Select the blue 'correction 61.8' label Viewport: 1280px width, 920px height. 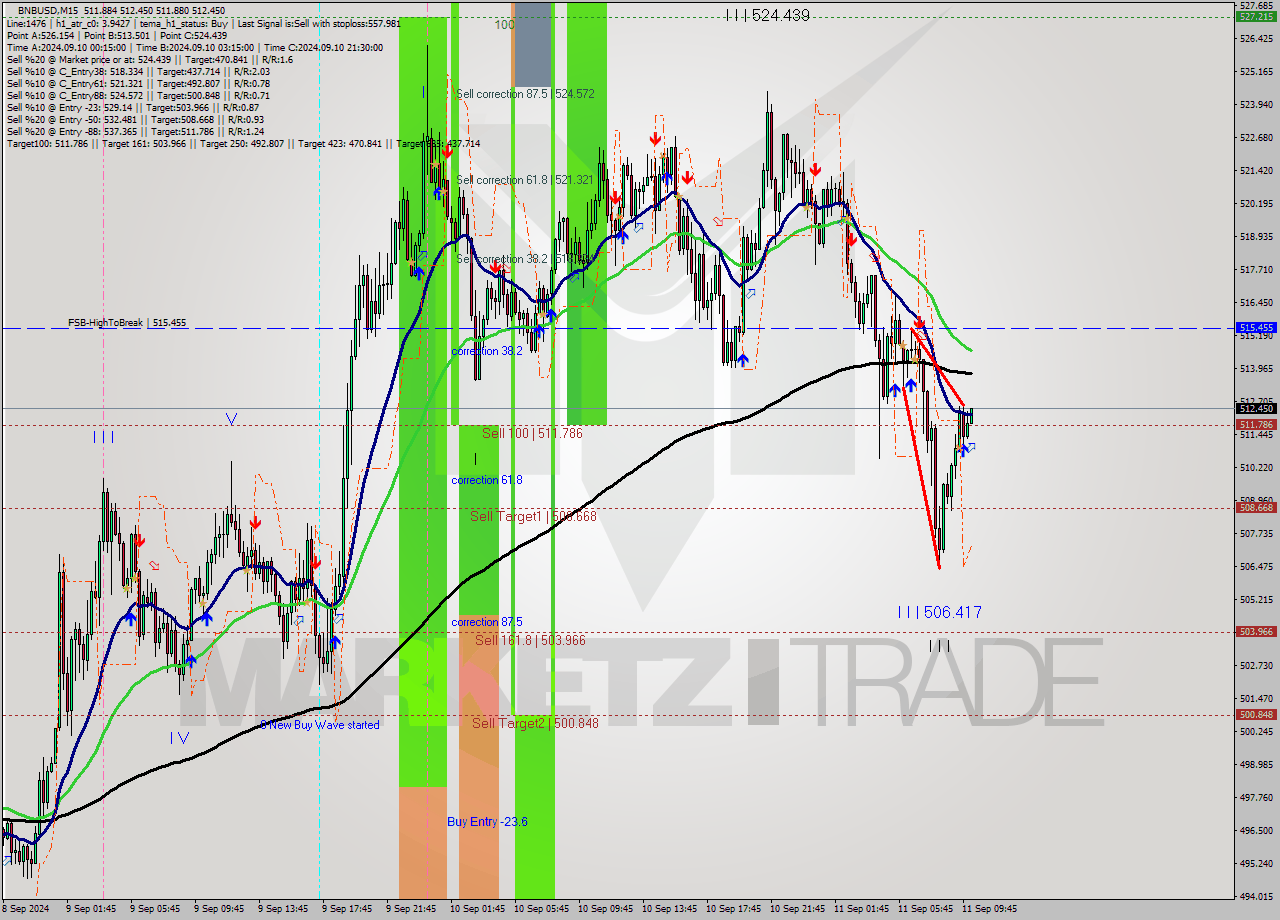pyautogui.click(x=486, y=480)
